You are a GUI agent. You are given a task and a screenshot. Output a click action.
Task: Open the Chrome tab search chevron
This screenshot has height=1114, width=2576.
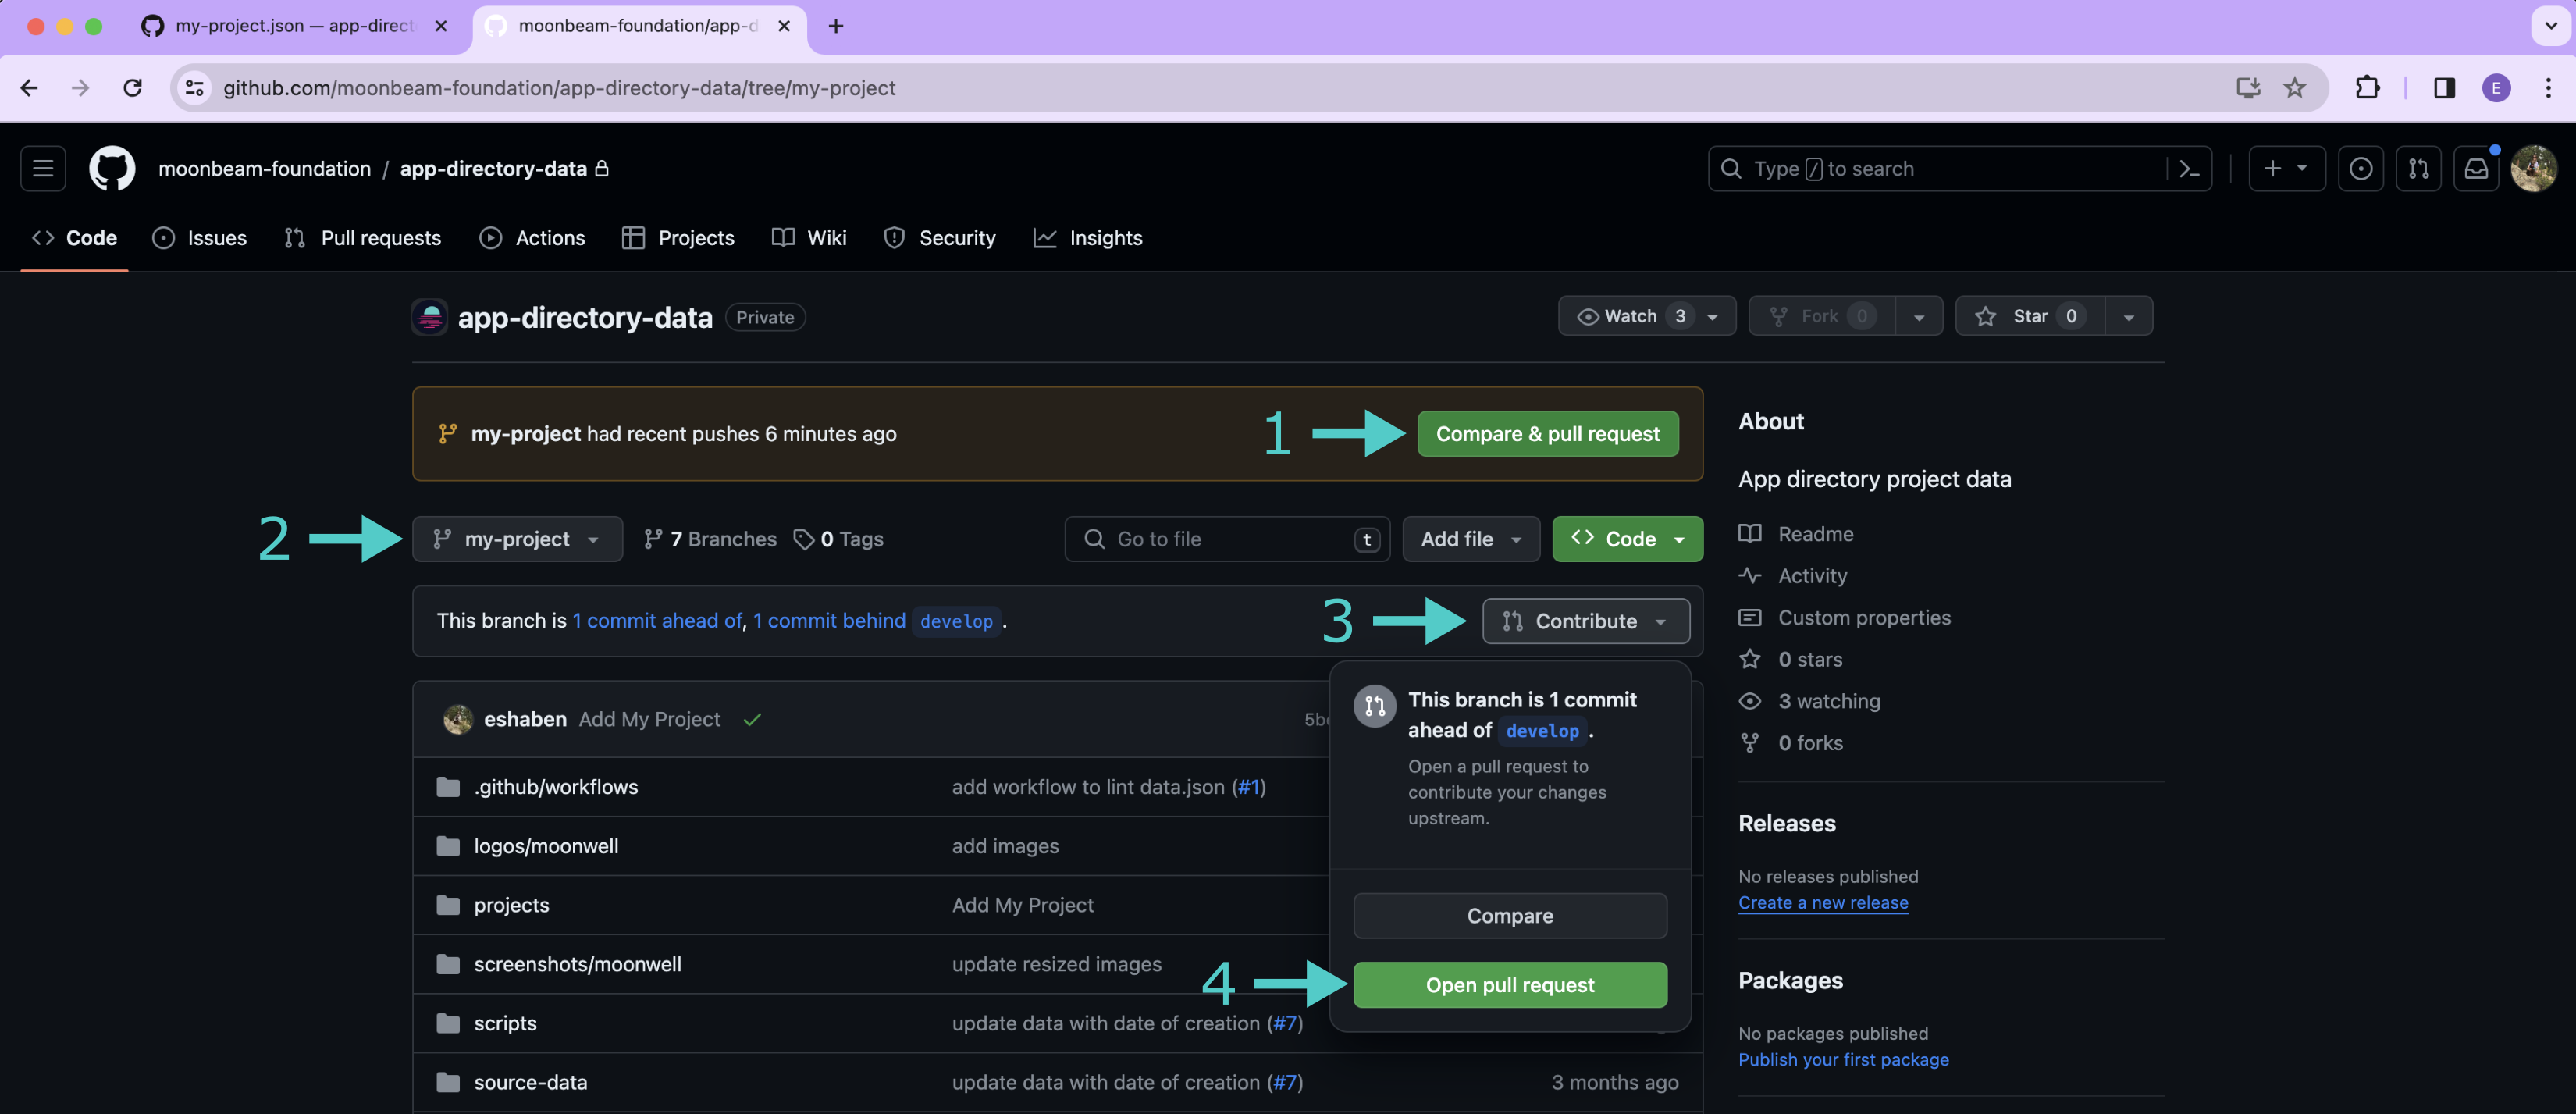pyautogui.click(x=2550, y=26)
